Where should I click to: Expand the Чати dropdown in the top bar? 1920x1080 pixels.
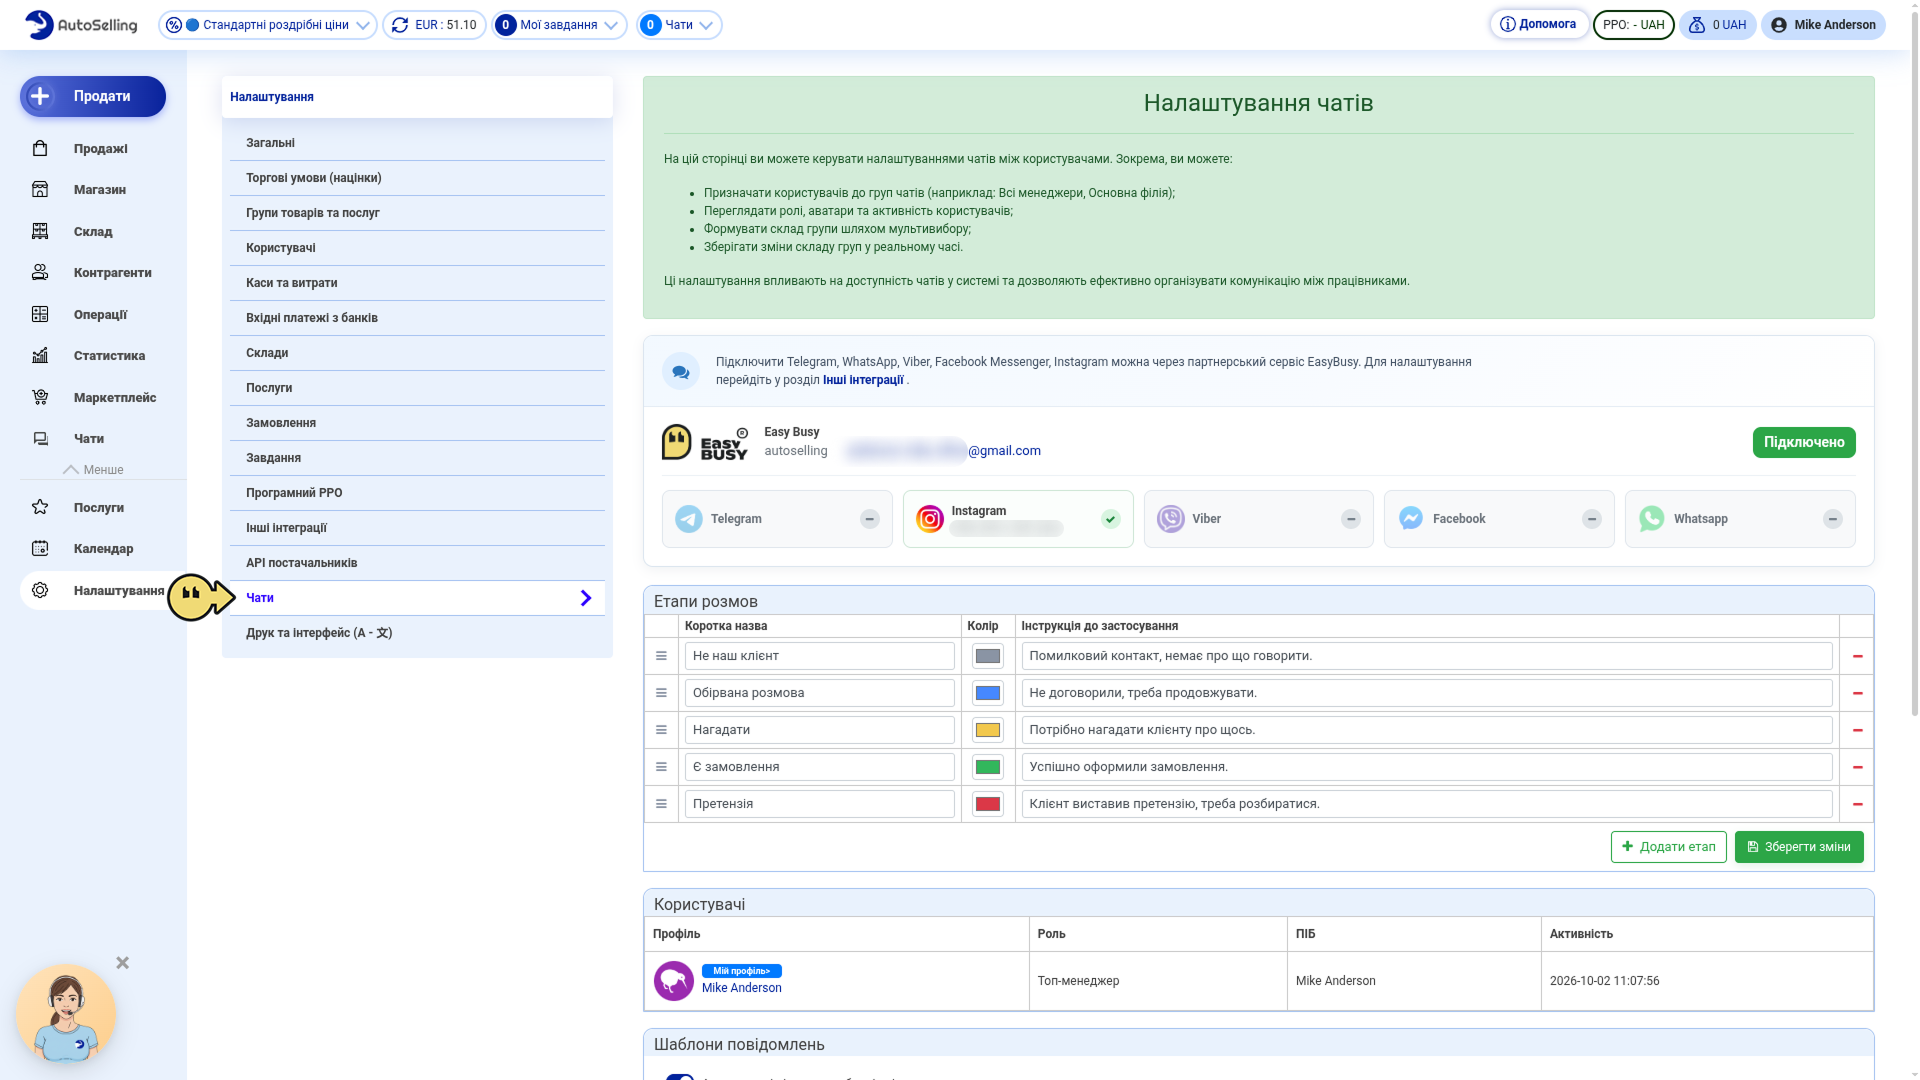tap(680, 25)
